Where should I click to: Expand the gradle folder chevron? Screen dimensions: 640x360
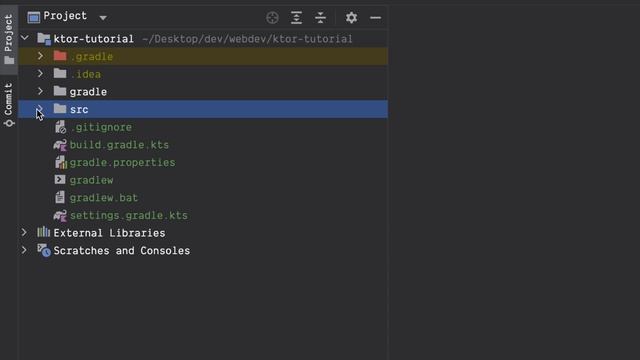(x=40, y=91)
